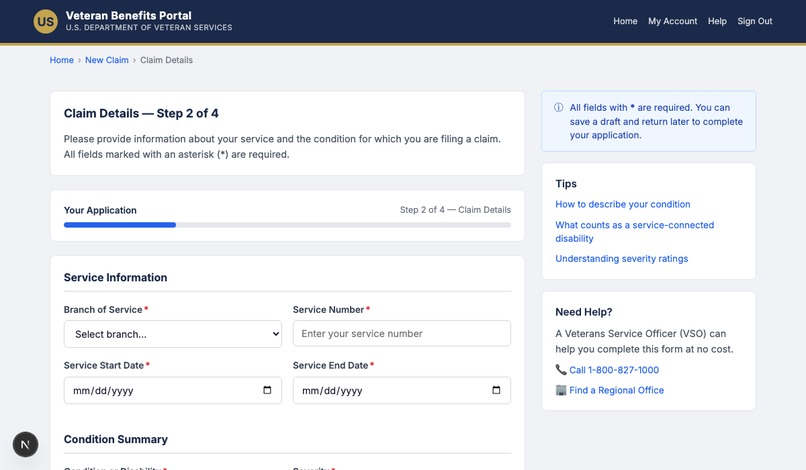Focus the Service Start Date field
806x470 pixels.
[x=173, y=390]
